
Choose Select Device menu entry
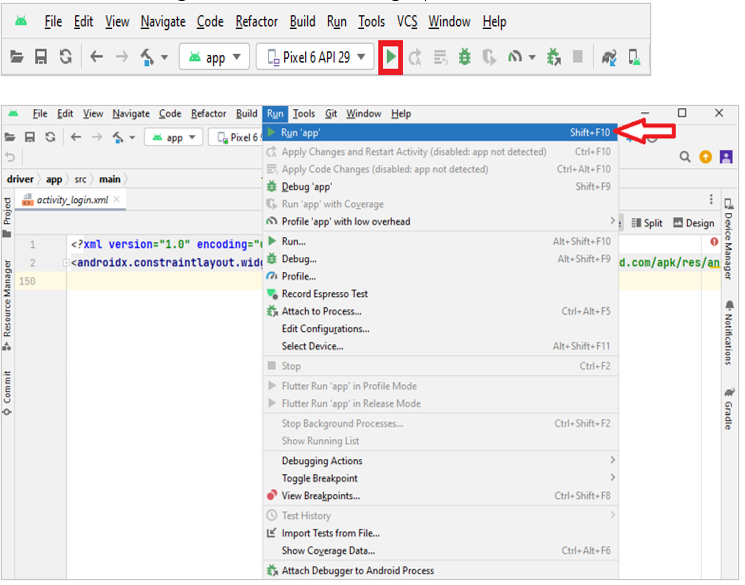point(440,346)
